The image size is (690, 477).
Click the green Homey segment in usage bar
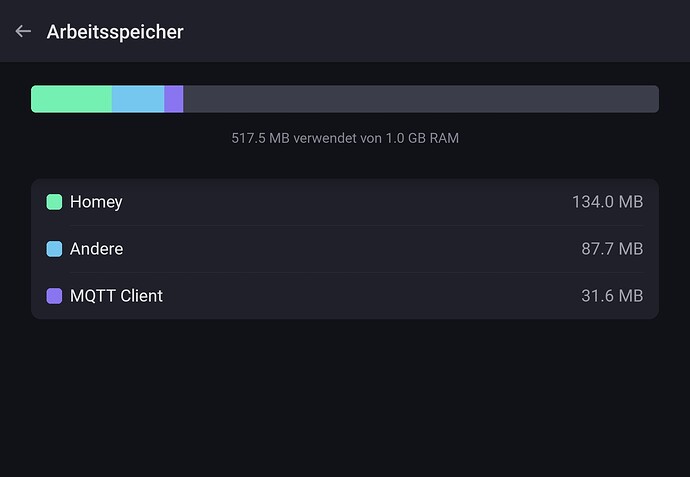tap(71, 99)
